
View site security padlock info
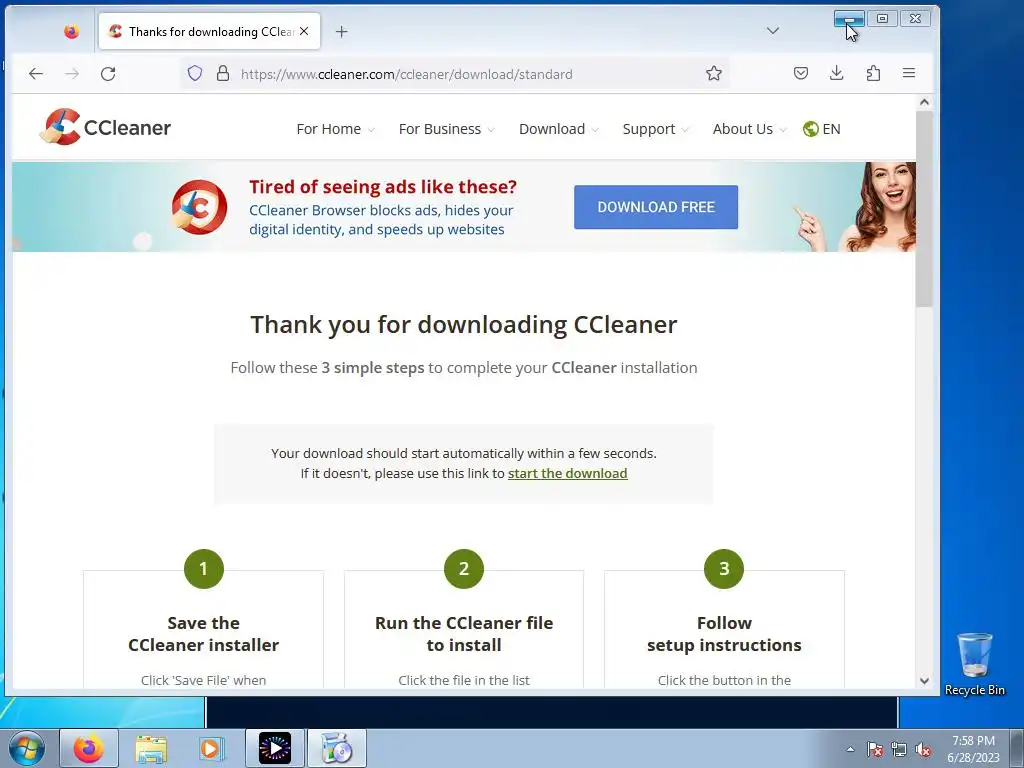(223, 73)
